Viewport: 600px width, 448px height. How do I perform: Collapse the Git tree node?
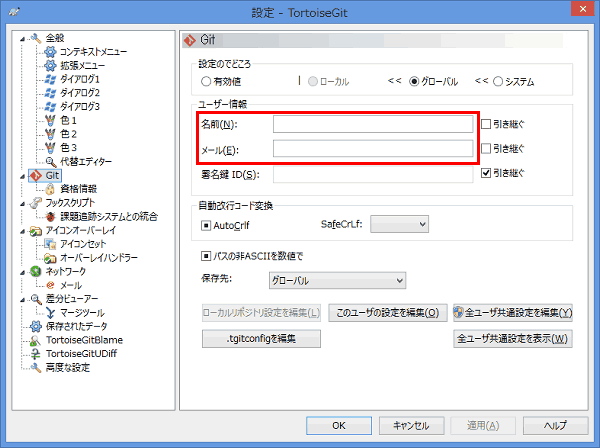point(23,176)
